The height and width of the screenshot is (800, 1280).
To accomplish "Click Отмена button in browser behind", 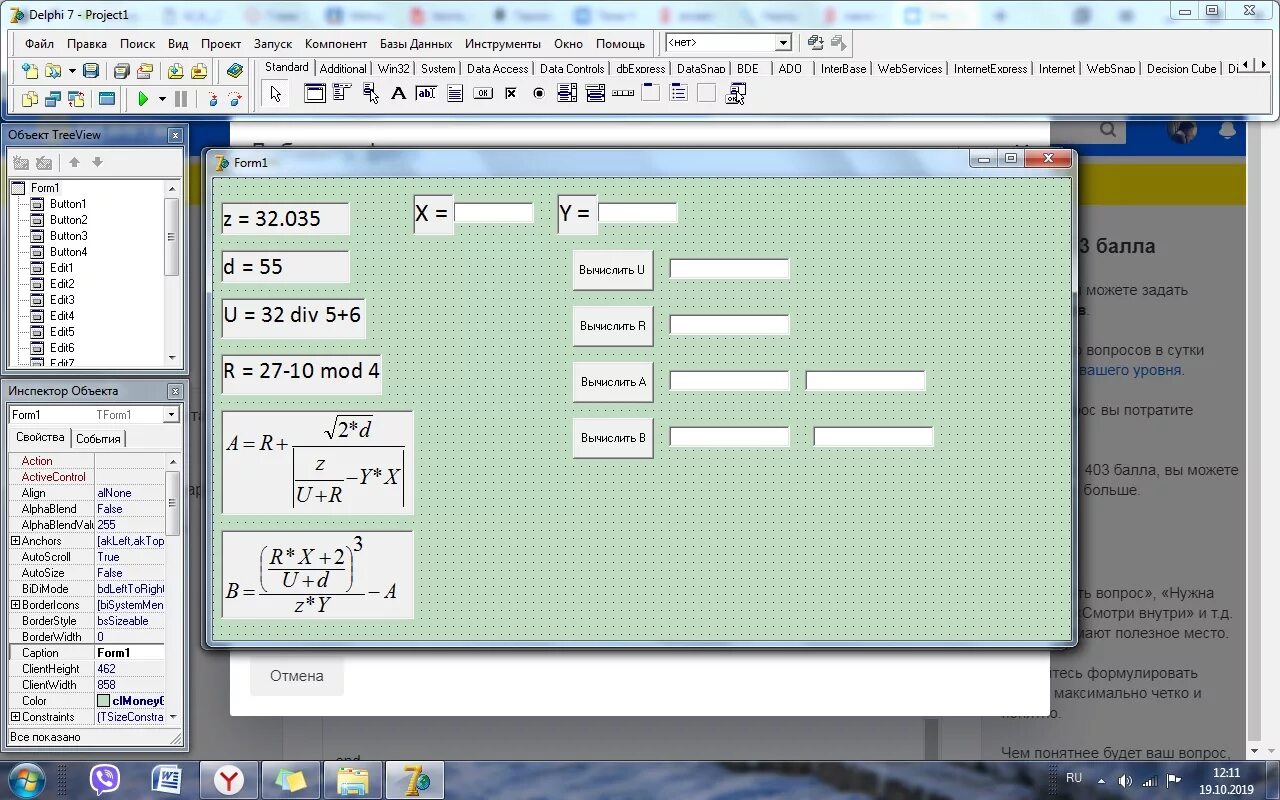I will click(x=297, y=676).
